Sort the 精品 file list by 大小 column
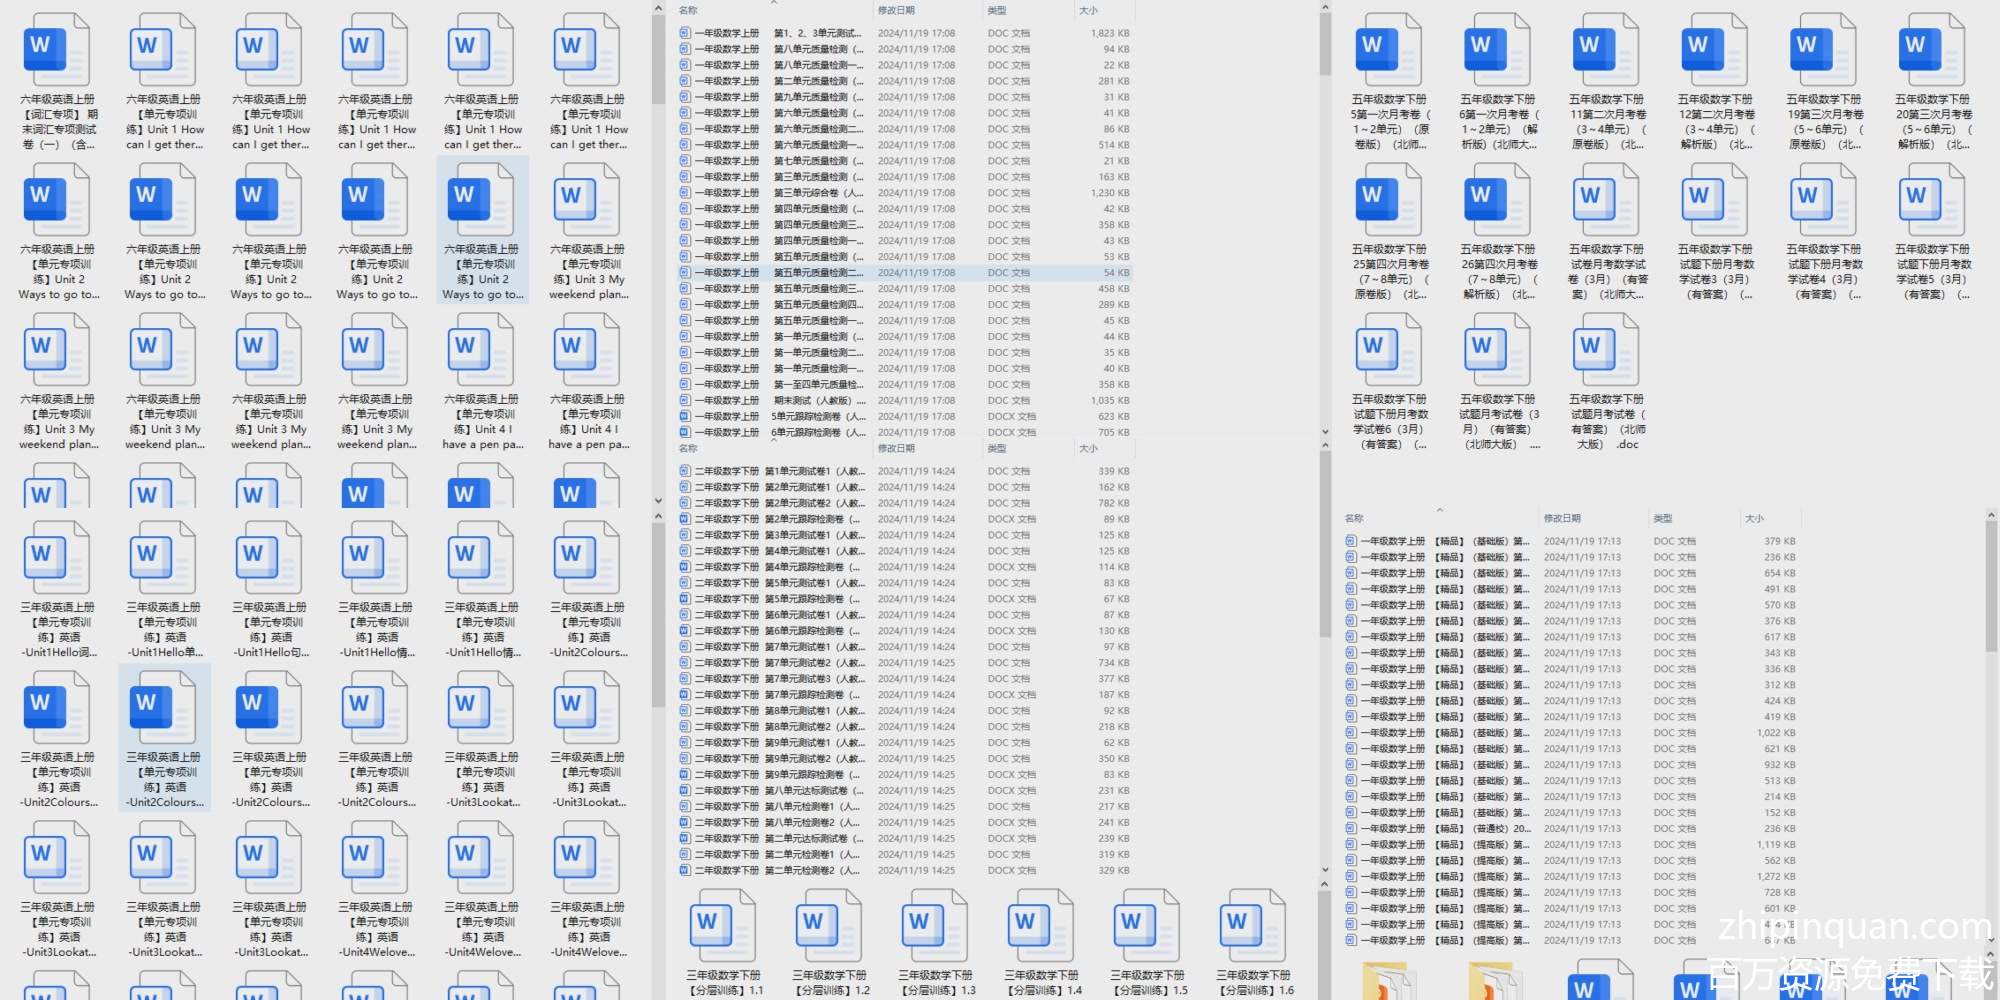The width and height of the screenshot is (2000, 1000). 1754,519
